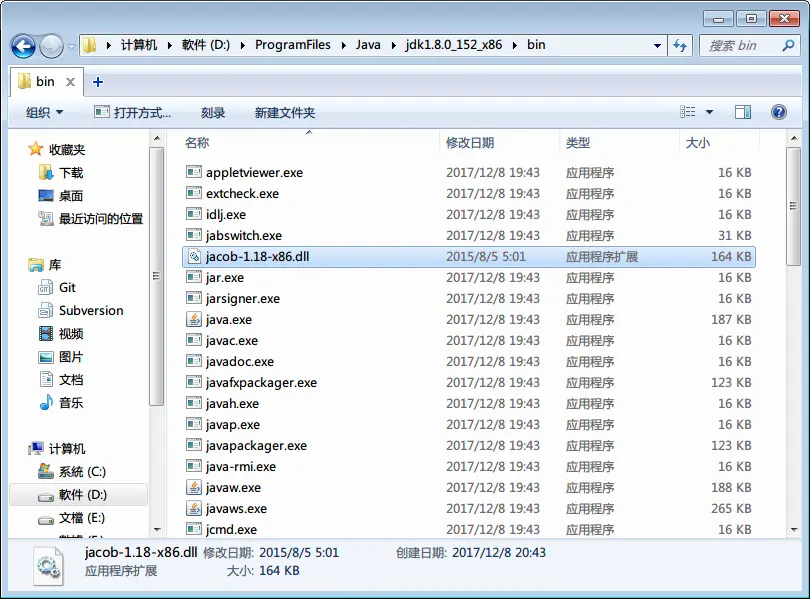Click the recent places icon in sidebar
Viewport: 810px width, 599px height.
click(x=46, y=218)
